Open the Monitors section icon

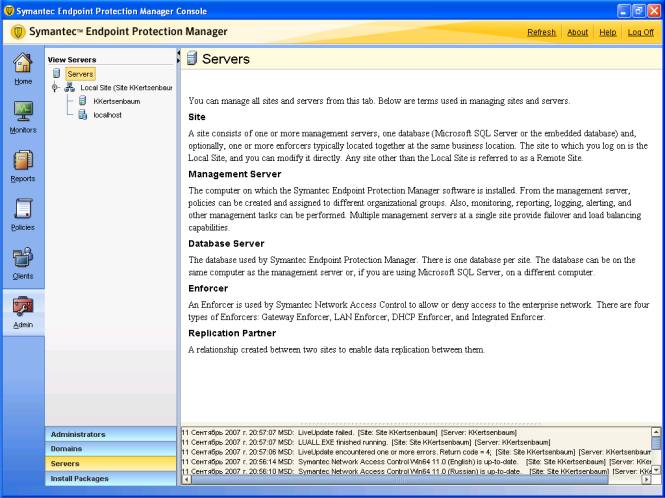click(23, 111)
